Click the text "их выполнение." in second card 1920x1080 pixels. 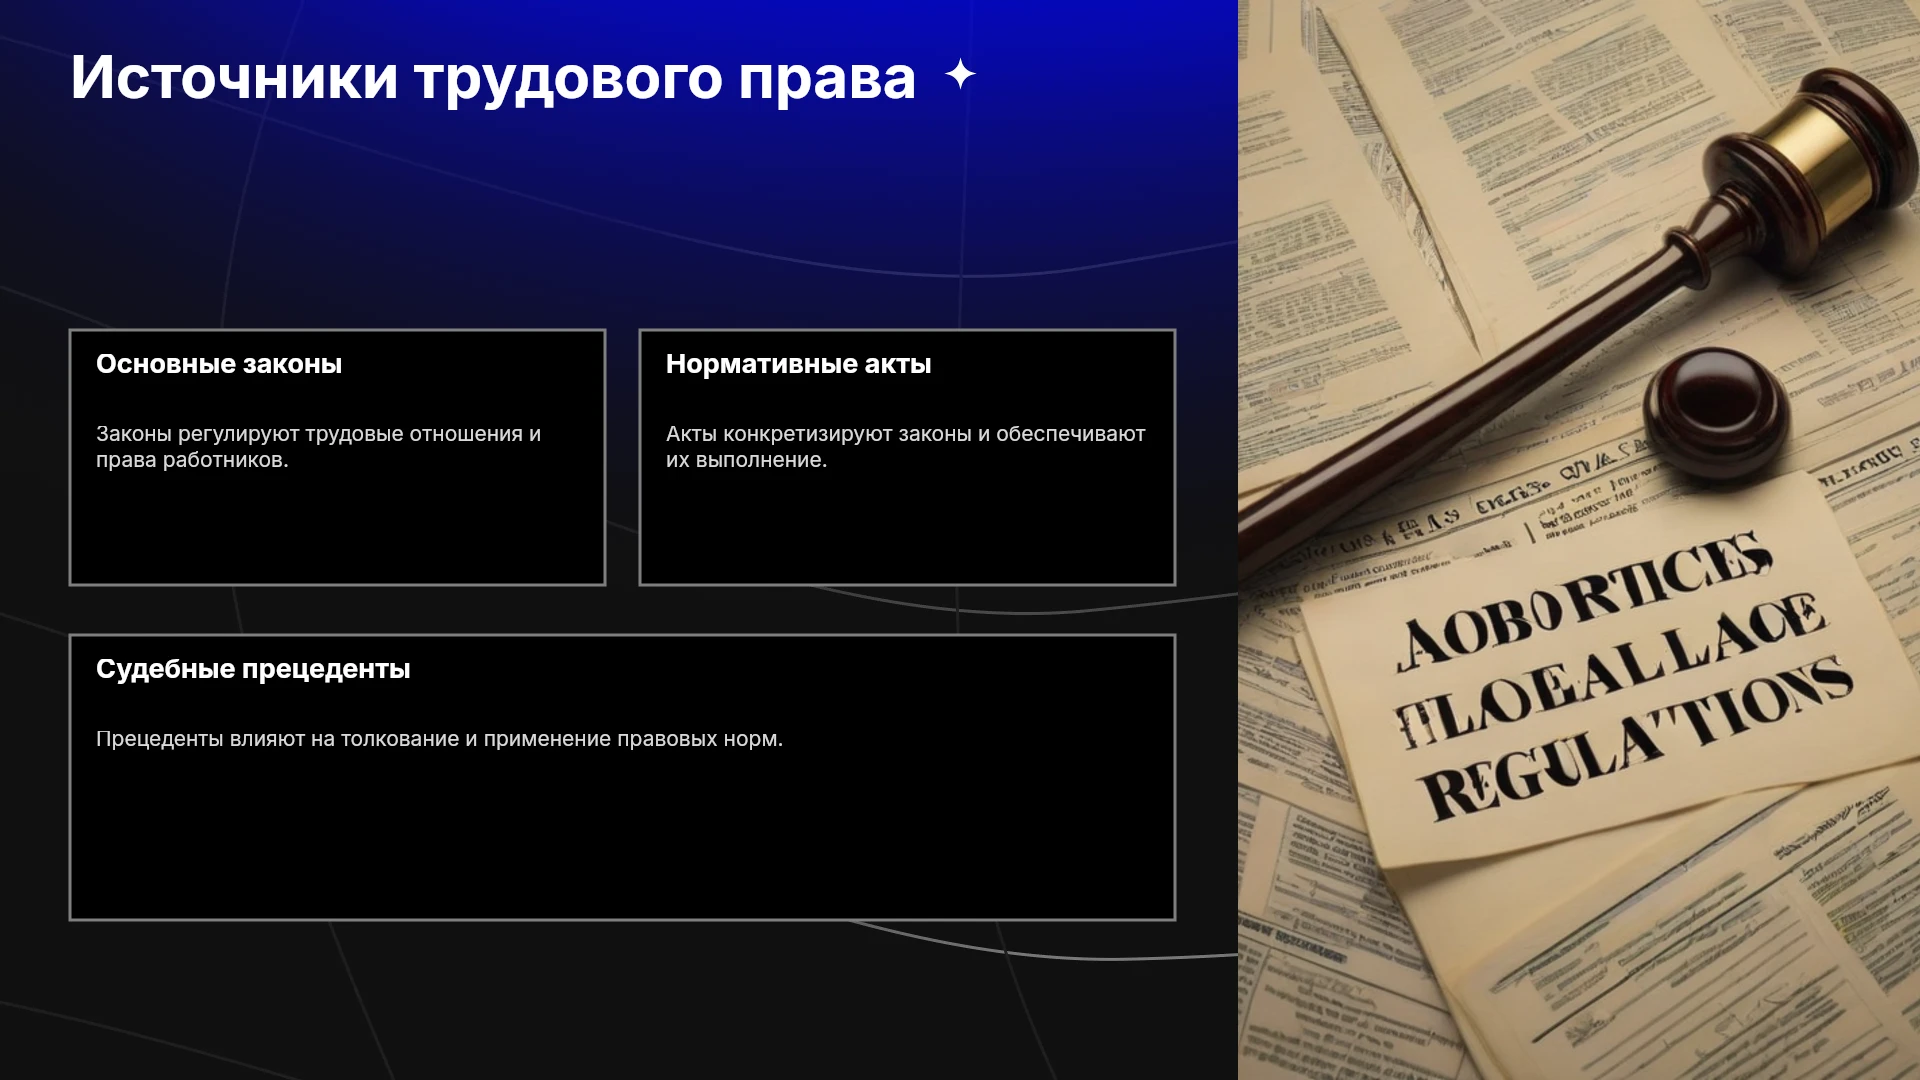pos(746,460)
